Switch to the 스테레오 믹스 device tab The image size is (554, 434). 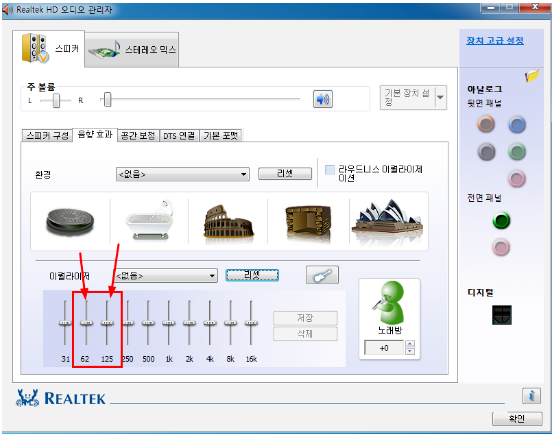132,50
